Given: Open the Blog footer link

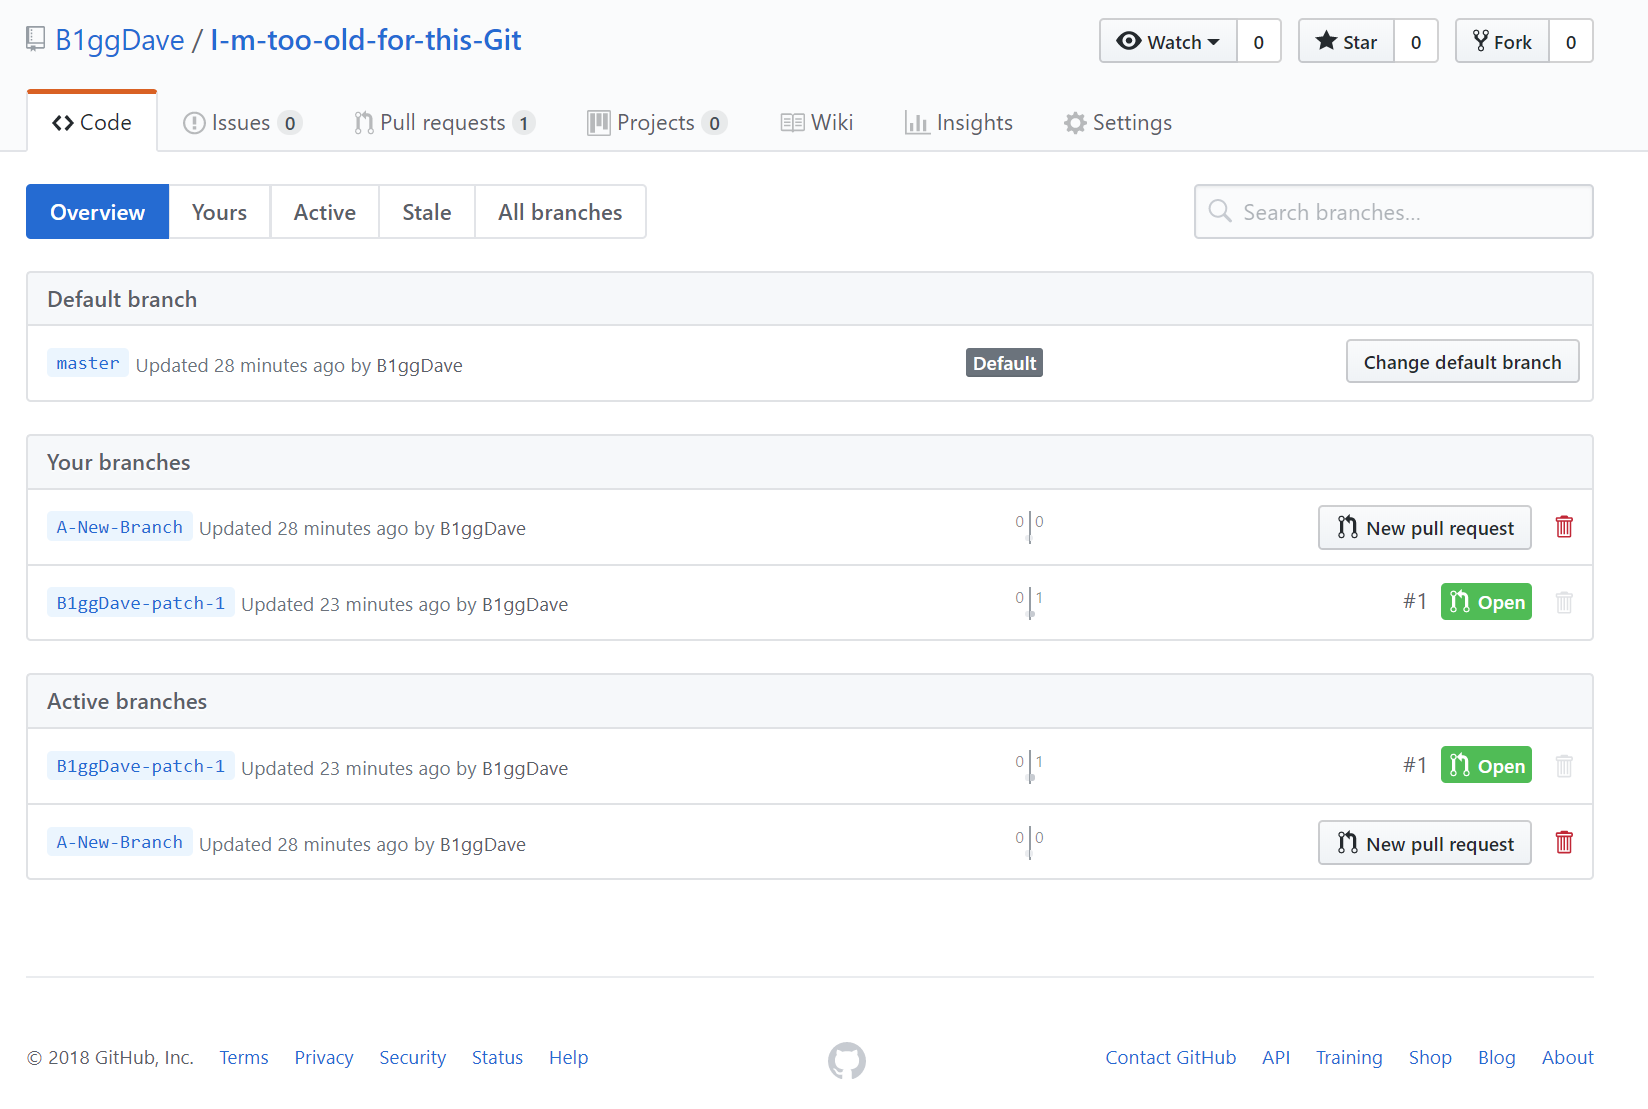Looking at the screenshot, I should 1497,1057.
